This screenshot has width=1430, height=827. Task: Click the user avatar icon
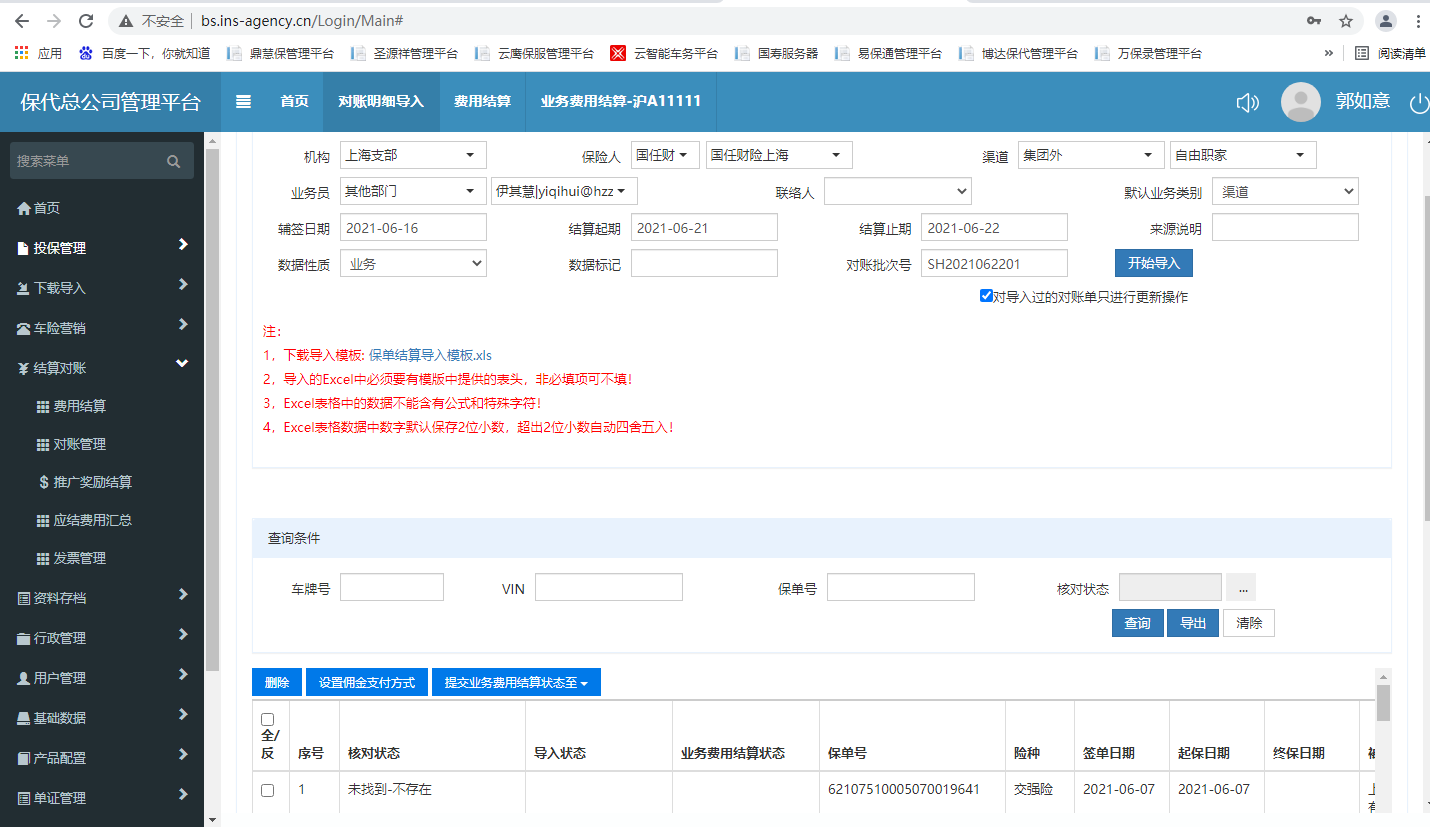tap(1300, 102)
